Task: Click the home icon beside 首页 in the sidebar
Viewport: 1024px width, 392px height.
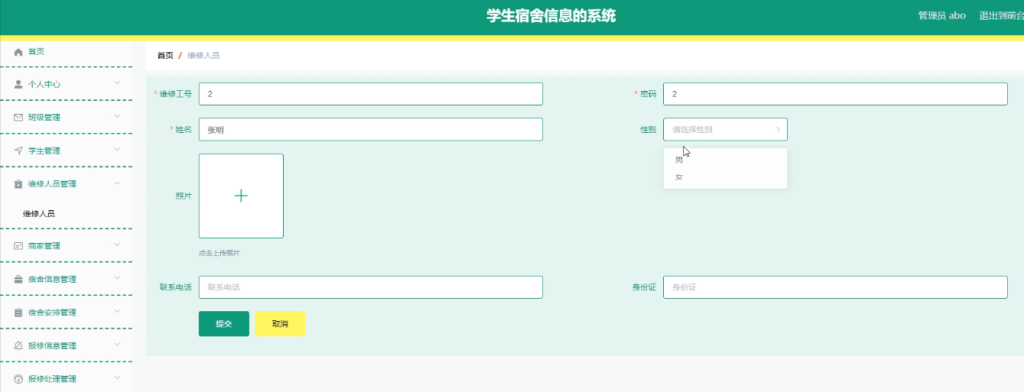Action: click(x=18, y=52)
